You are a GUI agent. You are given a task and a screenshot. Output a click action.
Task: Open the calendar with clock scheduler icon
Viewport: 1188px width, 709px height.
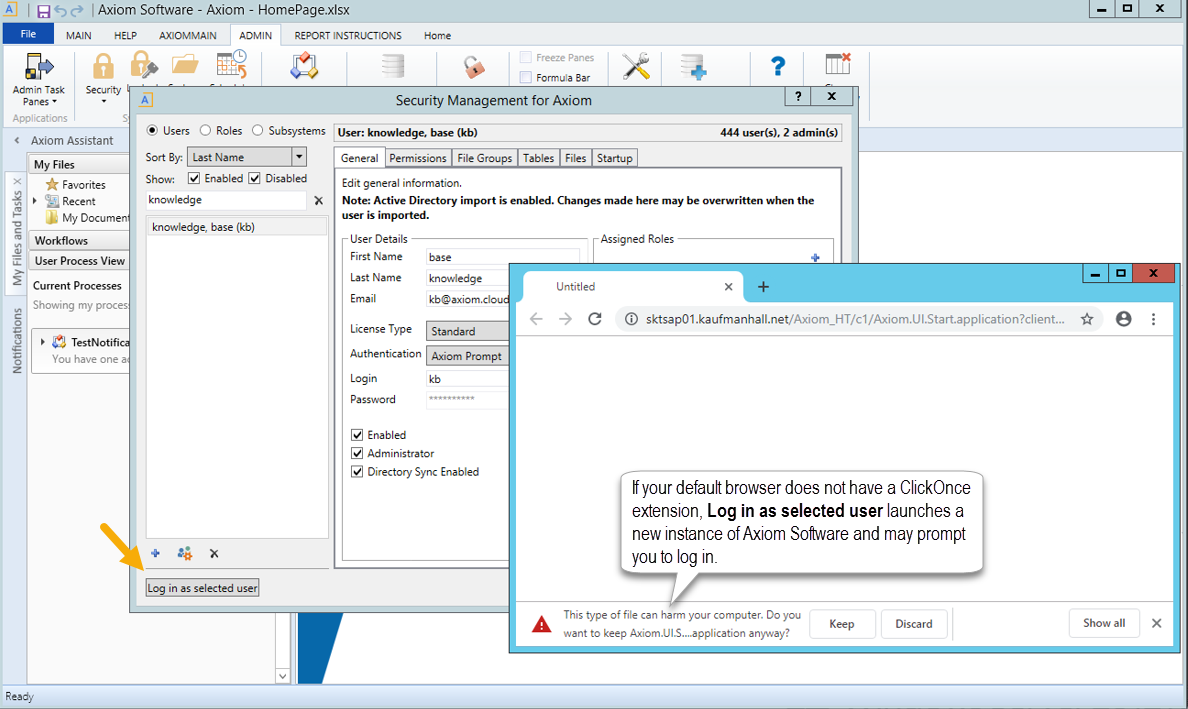coord(231,65)
